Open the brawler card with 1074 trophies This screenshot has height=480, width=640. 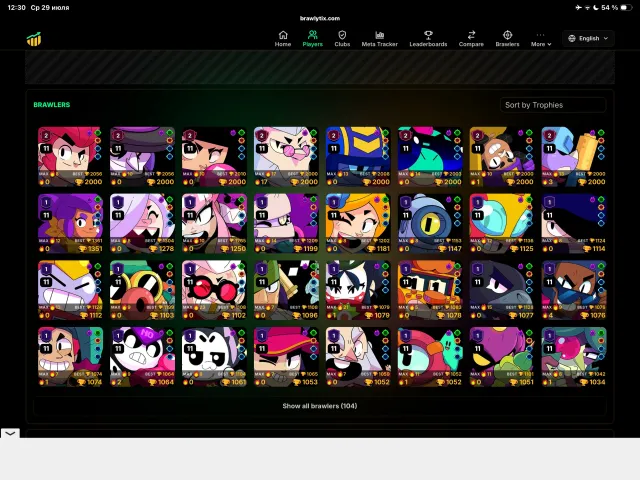[x=70, y=357]
